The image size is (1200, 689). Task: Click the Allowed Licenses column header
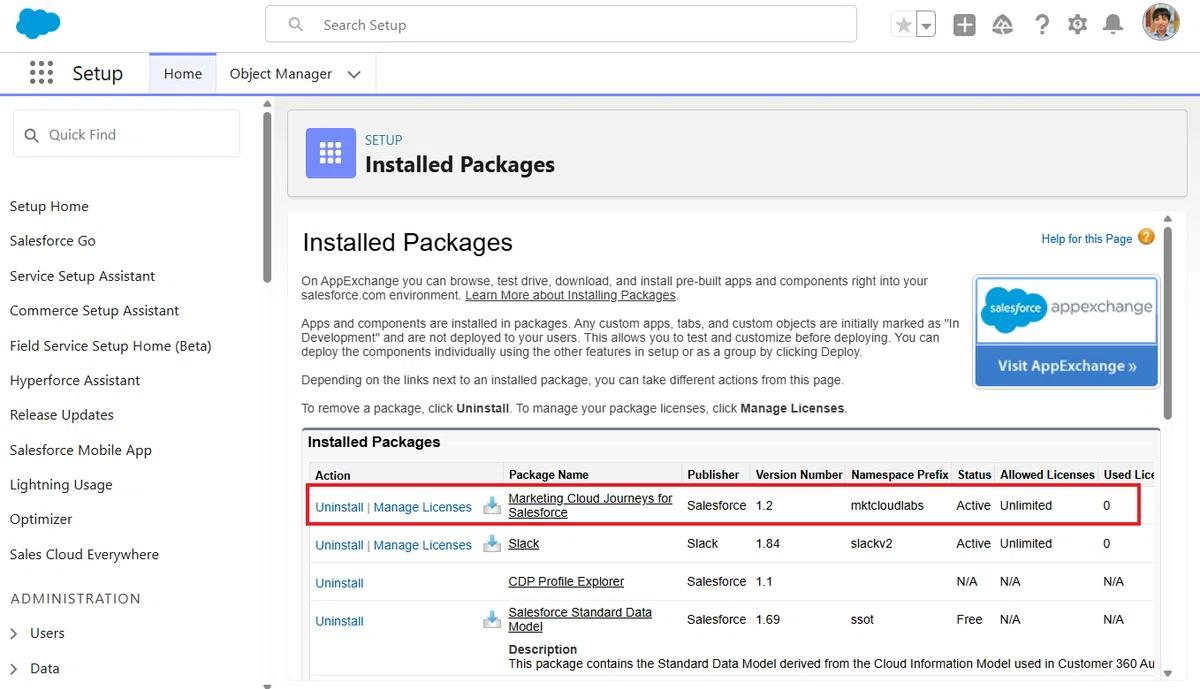pyautogui.click(x=1047, y=475)
